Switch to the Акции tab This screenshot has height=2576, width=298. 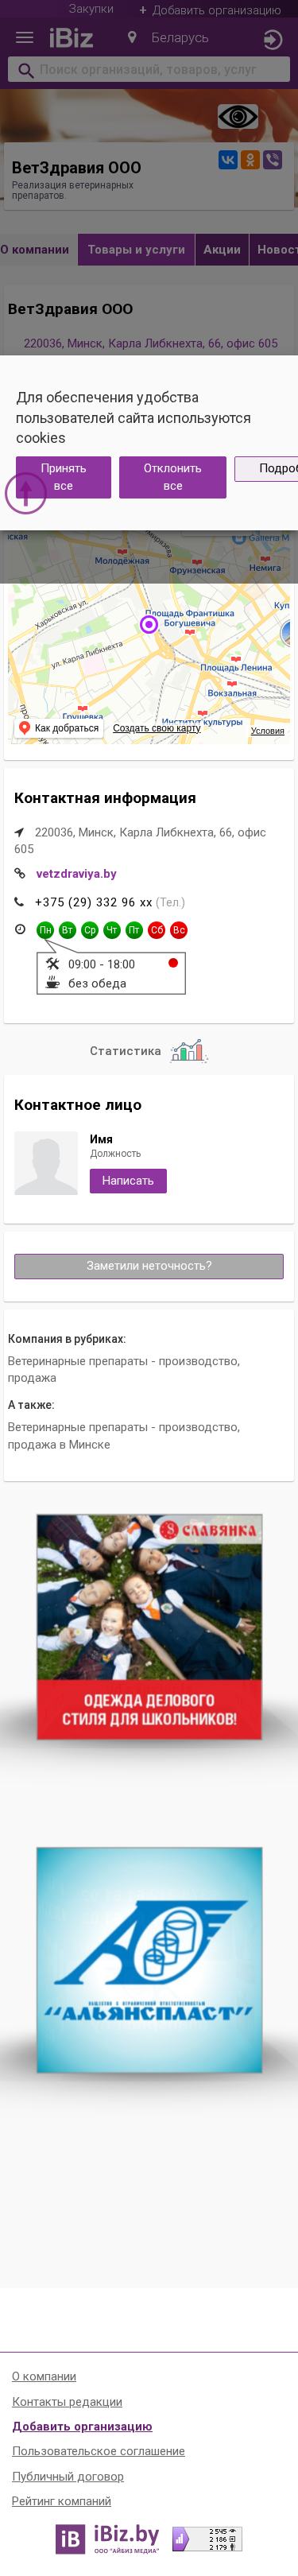(x=222, y=250)
